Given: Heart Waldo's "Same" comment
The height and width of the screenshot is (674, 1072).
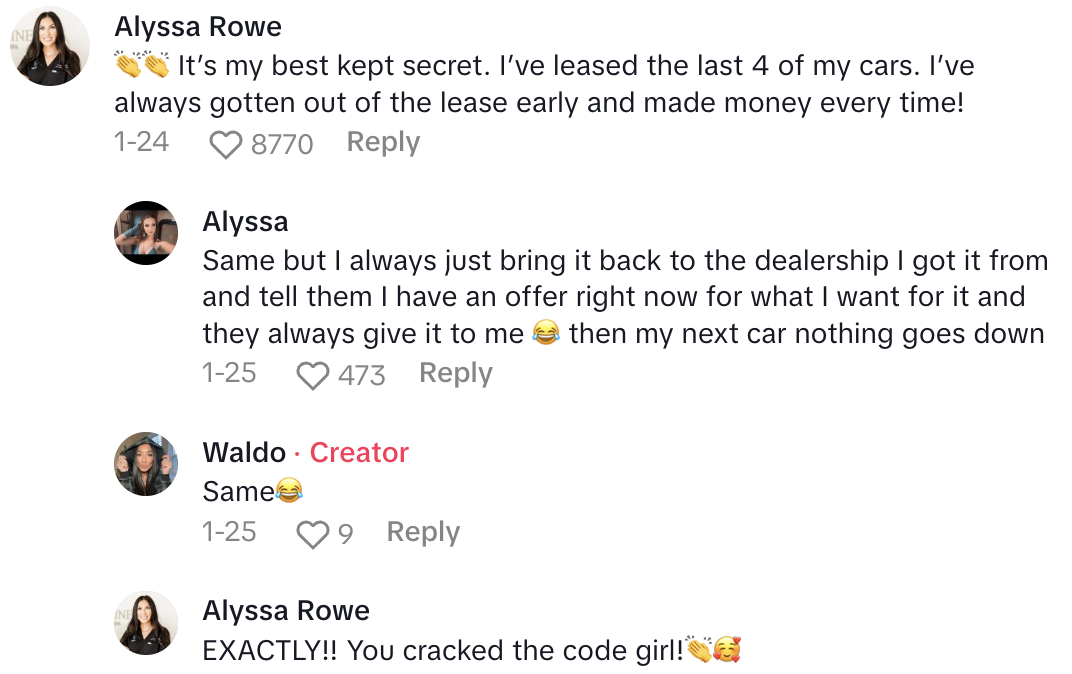Looking at the screenshot, I should coord(313,534).
